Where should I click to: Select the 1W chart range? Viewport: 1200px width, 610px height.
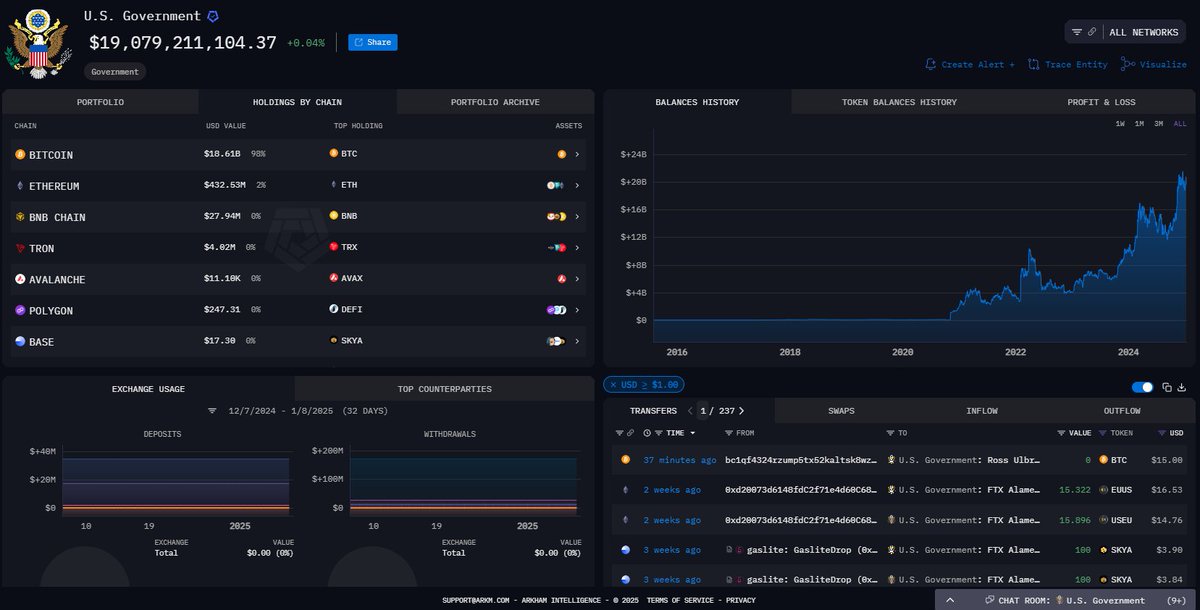click(1121, 123)
